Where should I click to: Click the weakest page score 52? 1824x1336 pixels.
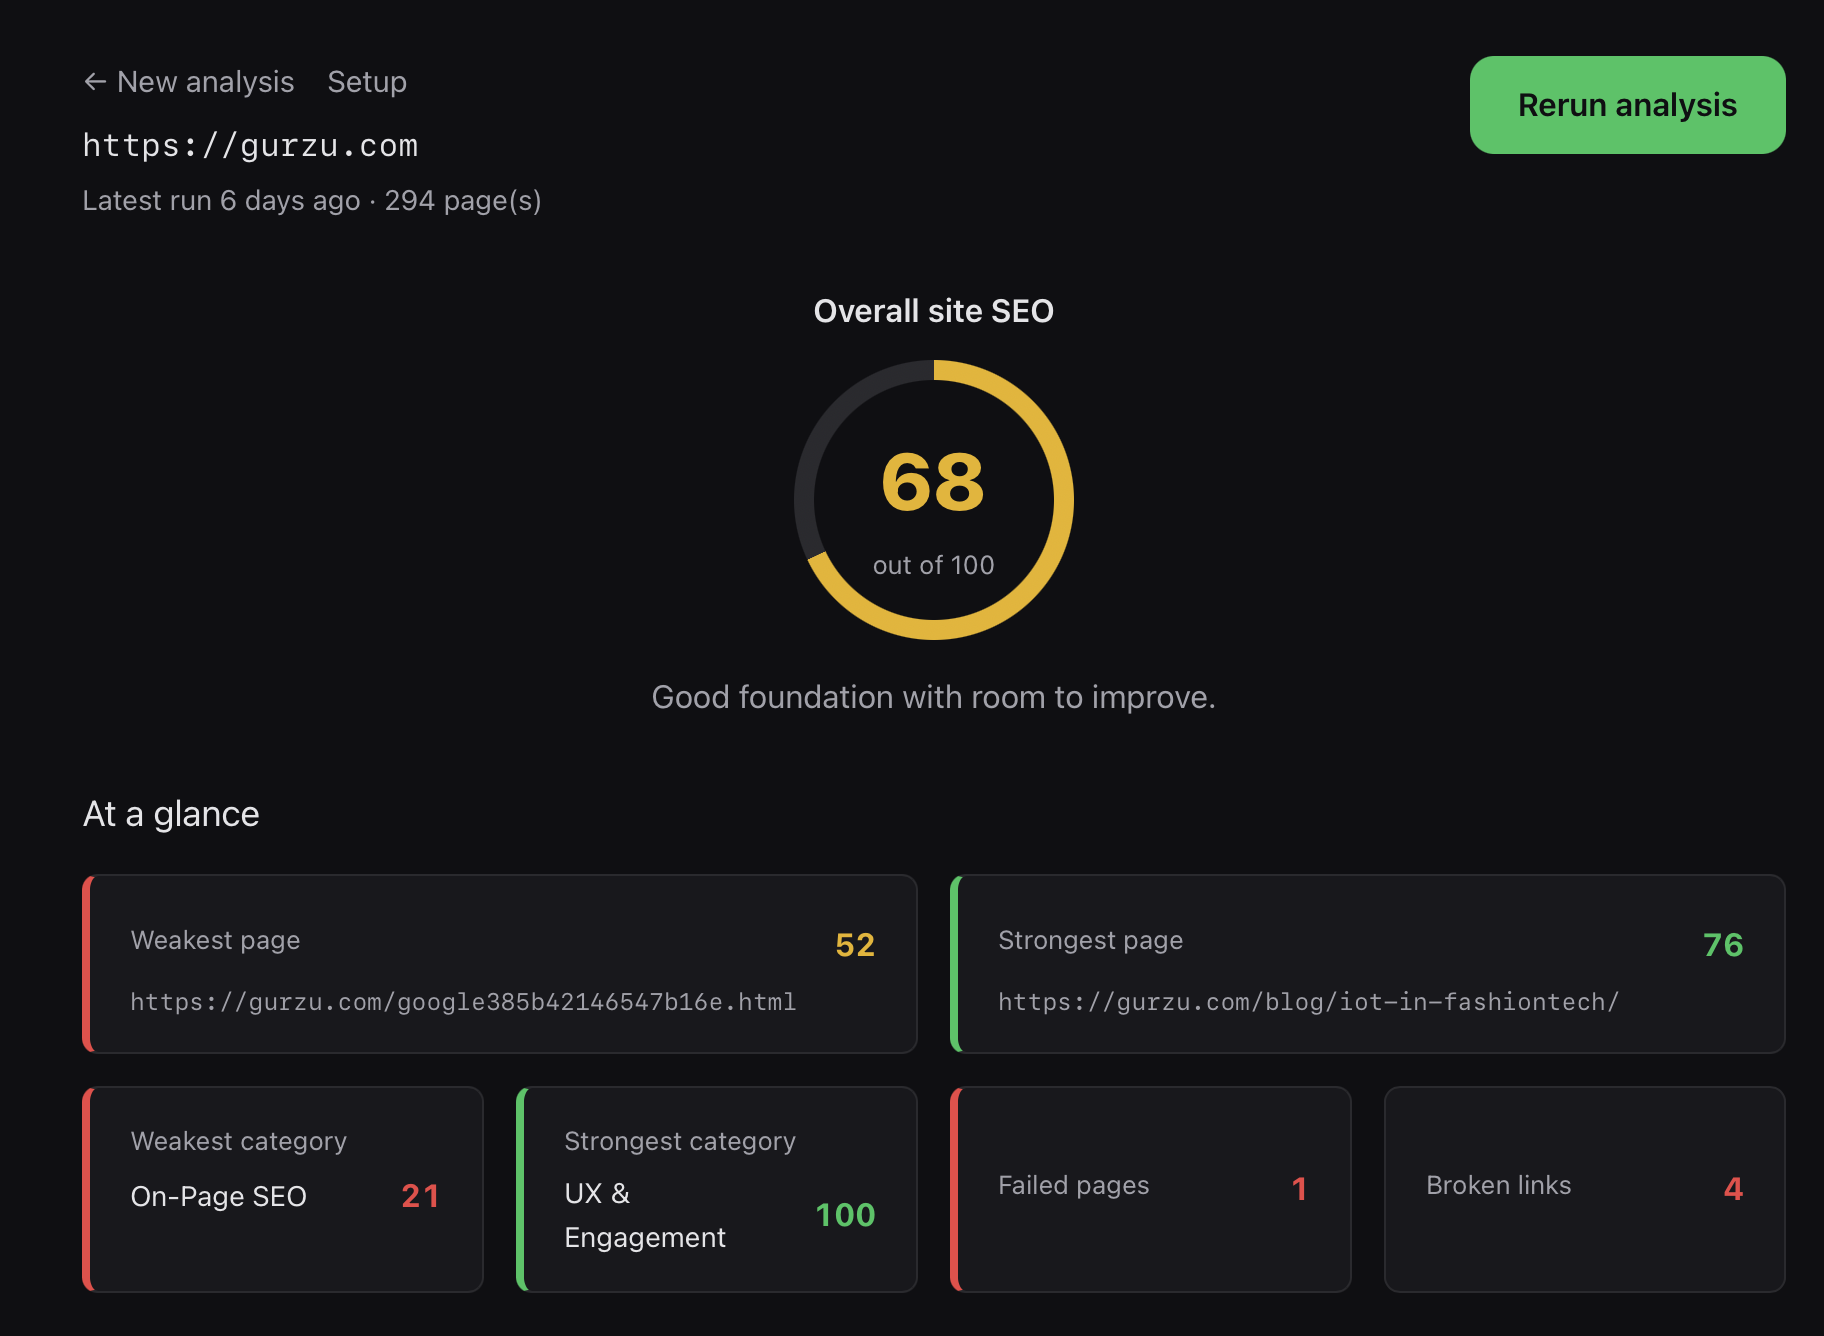point(855,945)
